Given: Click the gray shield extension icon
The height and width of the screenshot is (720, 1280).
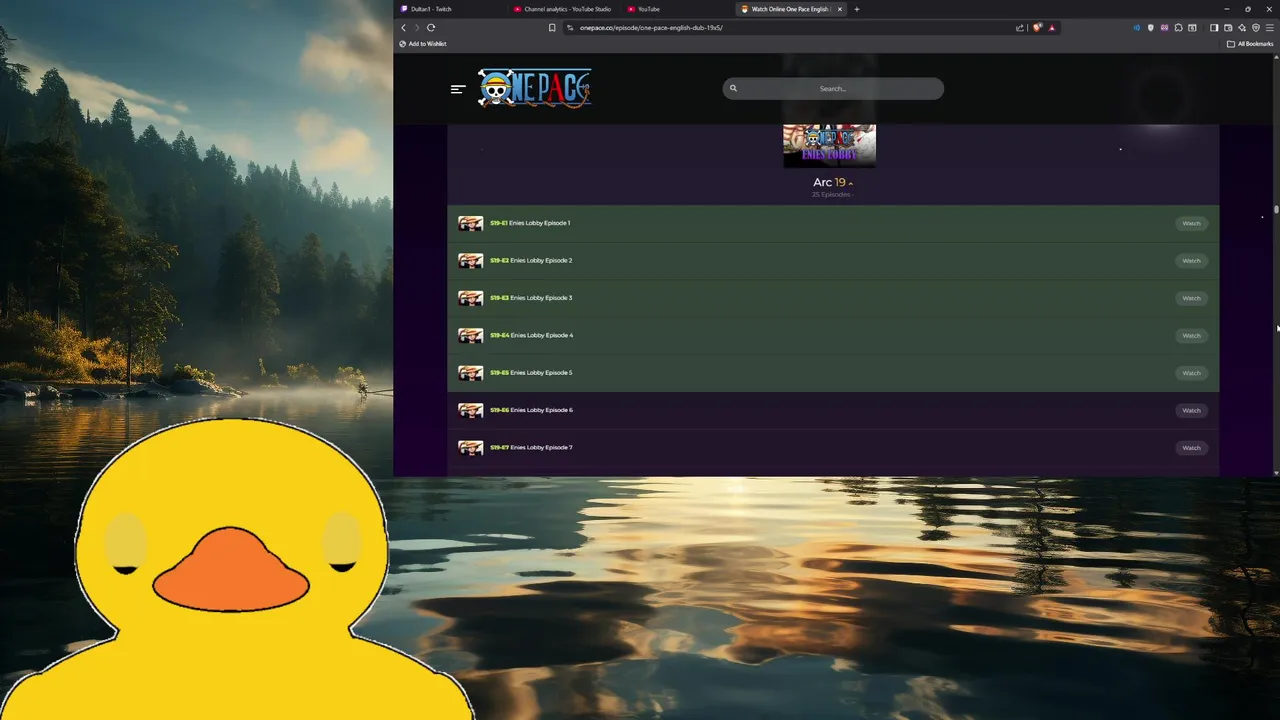Looking at the screenshot, I should 1151,28.
